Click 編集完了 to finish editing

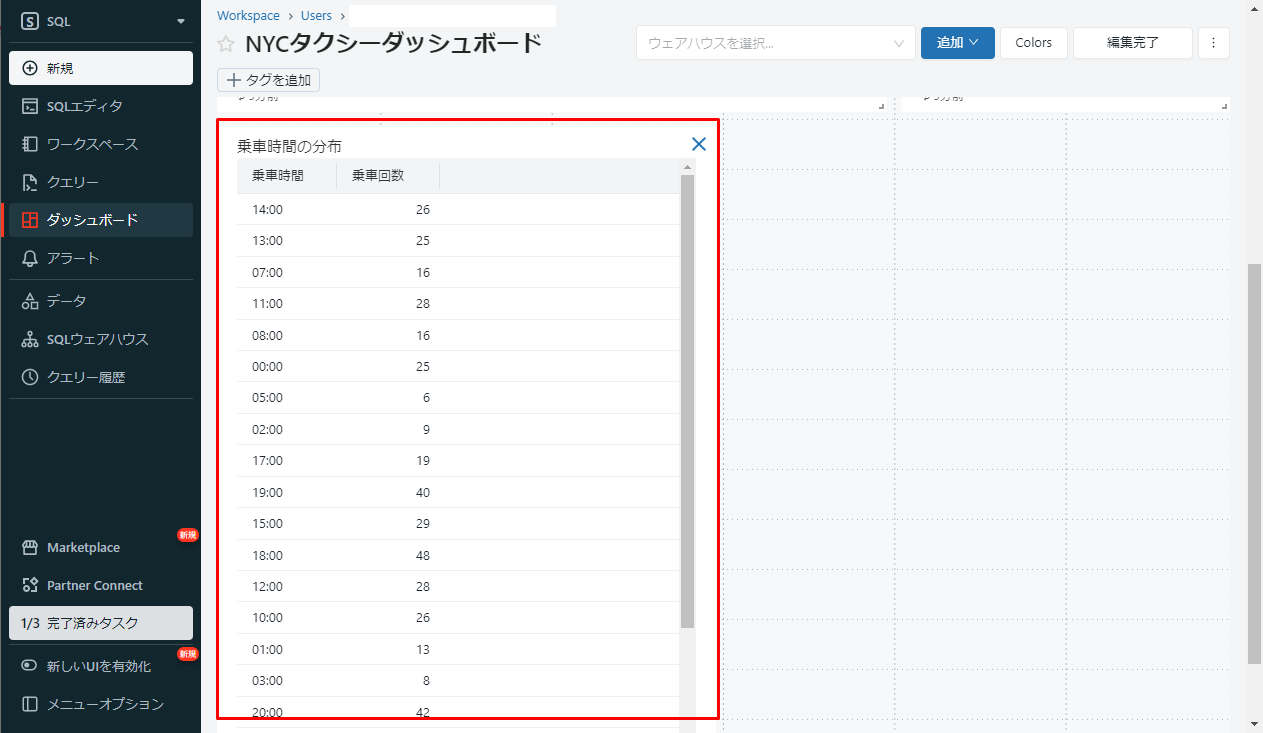coord(1132,43)
